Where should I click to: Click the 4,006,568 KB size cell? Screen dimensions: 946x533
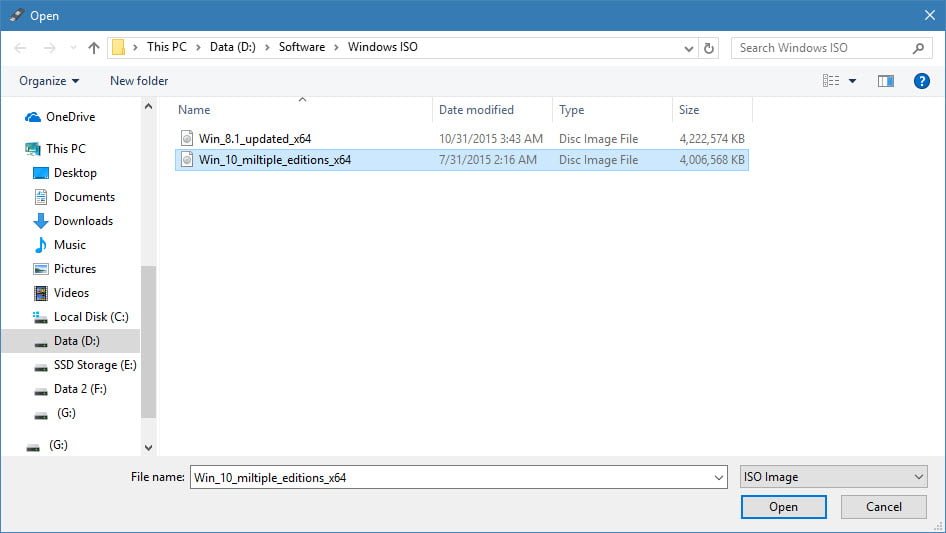pos(712,160)
